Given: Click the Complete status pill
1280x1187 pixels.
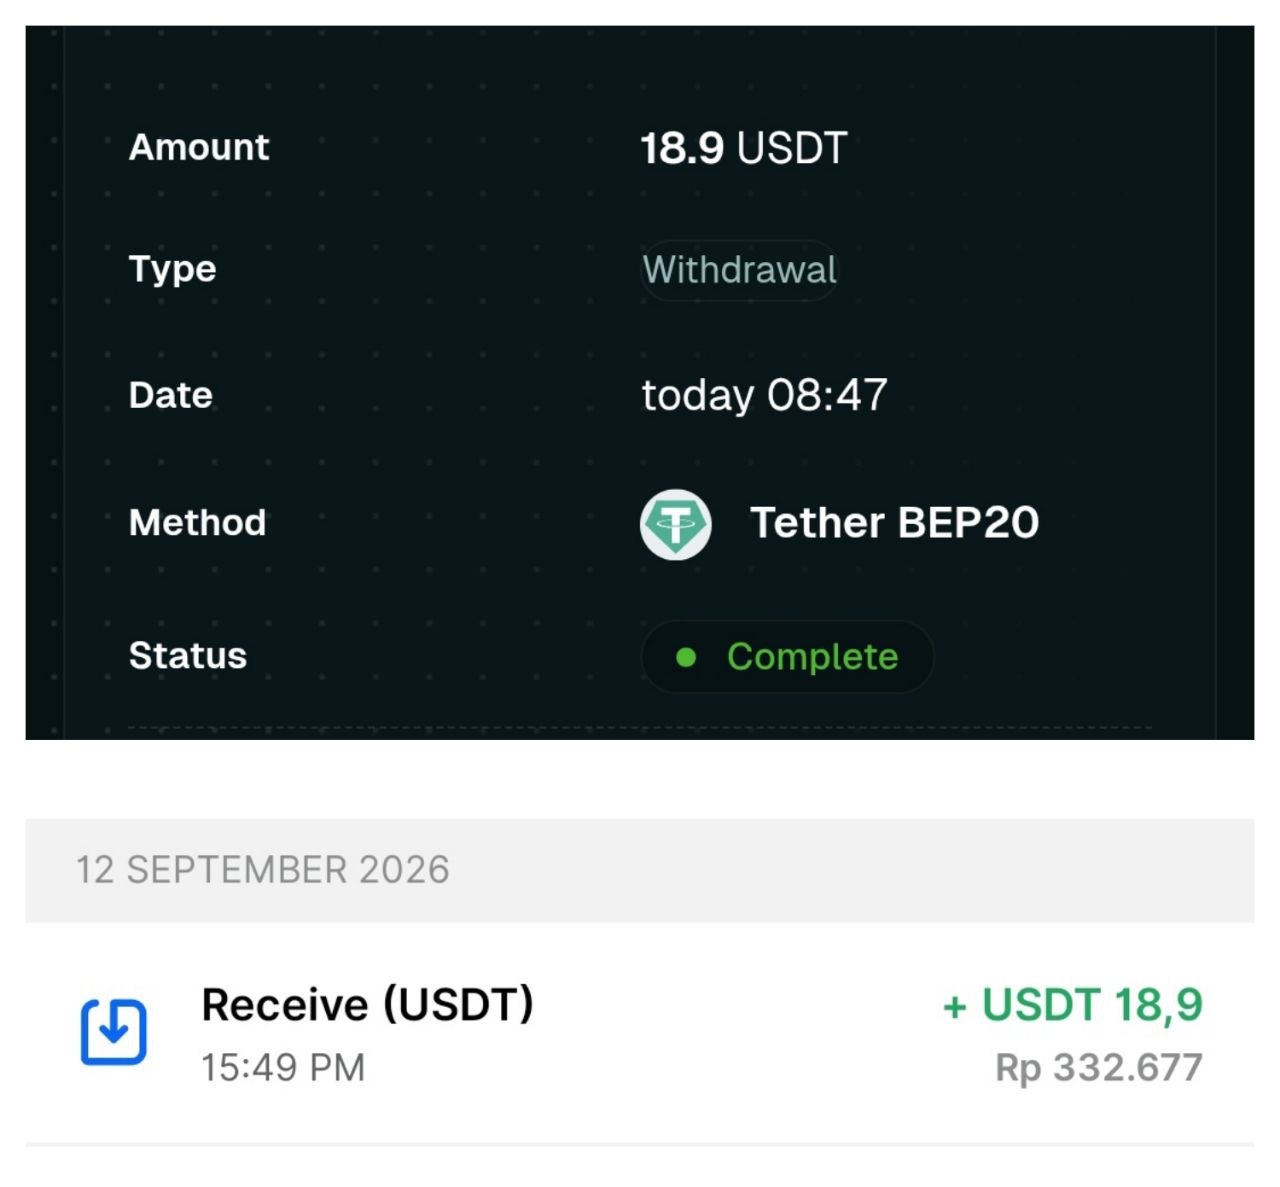Looking at the screenshot, I should click(787, 657).
